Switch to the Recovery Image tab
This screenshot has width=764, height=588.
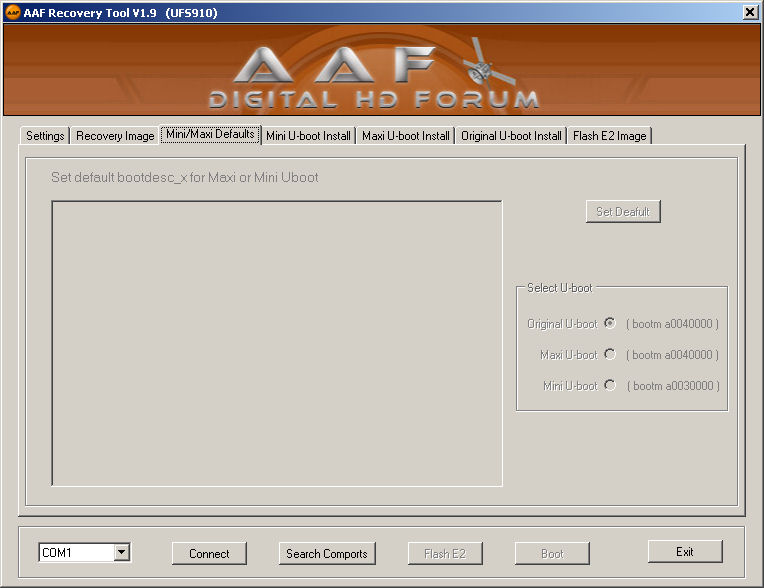(115, 136)
